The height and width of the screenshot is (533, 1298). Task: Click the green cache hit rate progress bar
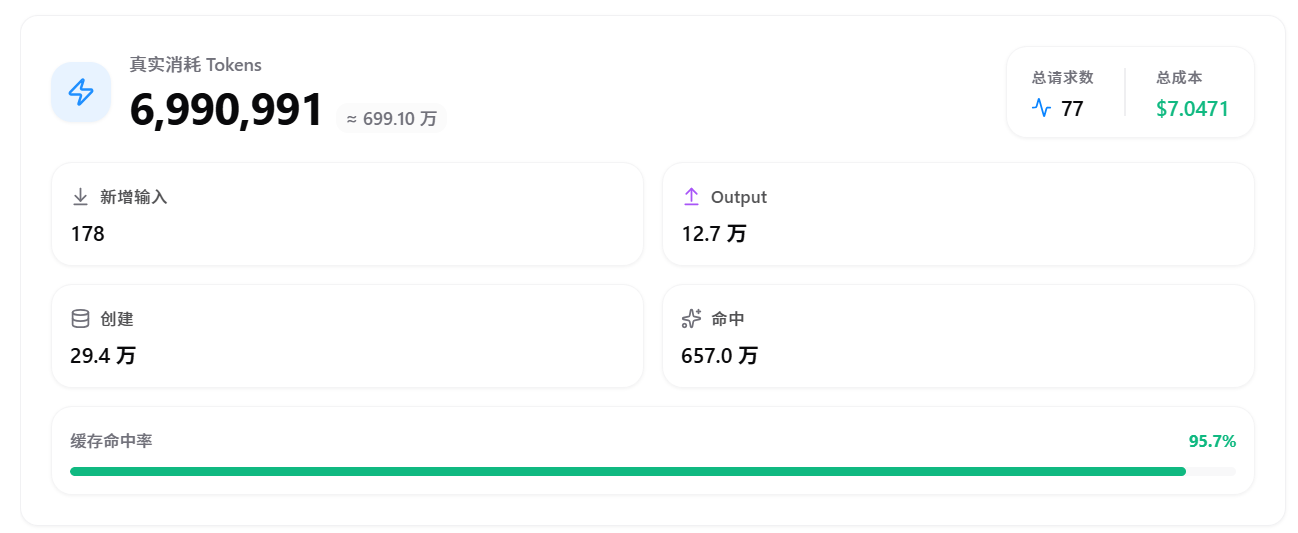click(628, 471)
